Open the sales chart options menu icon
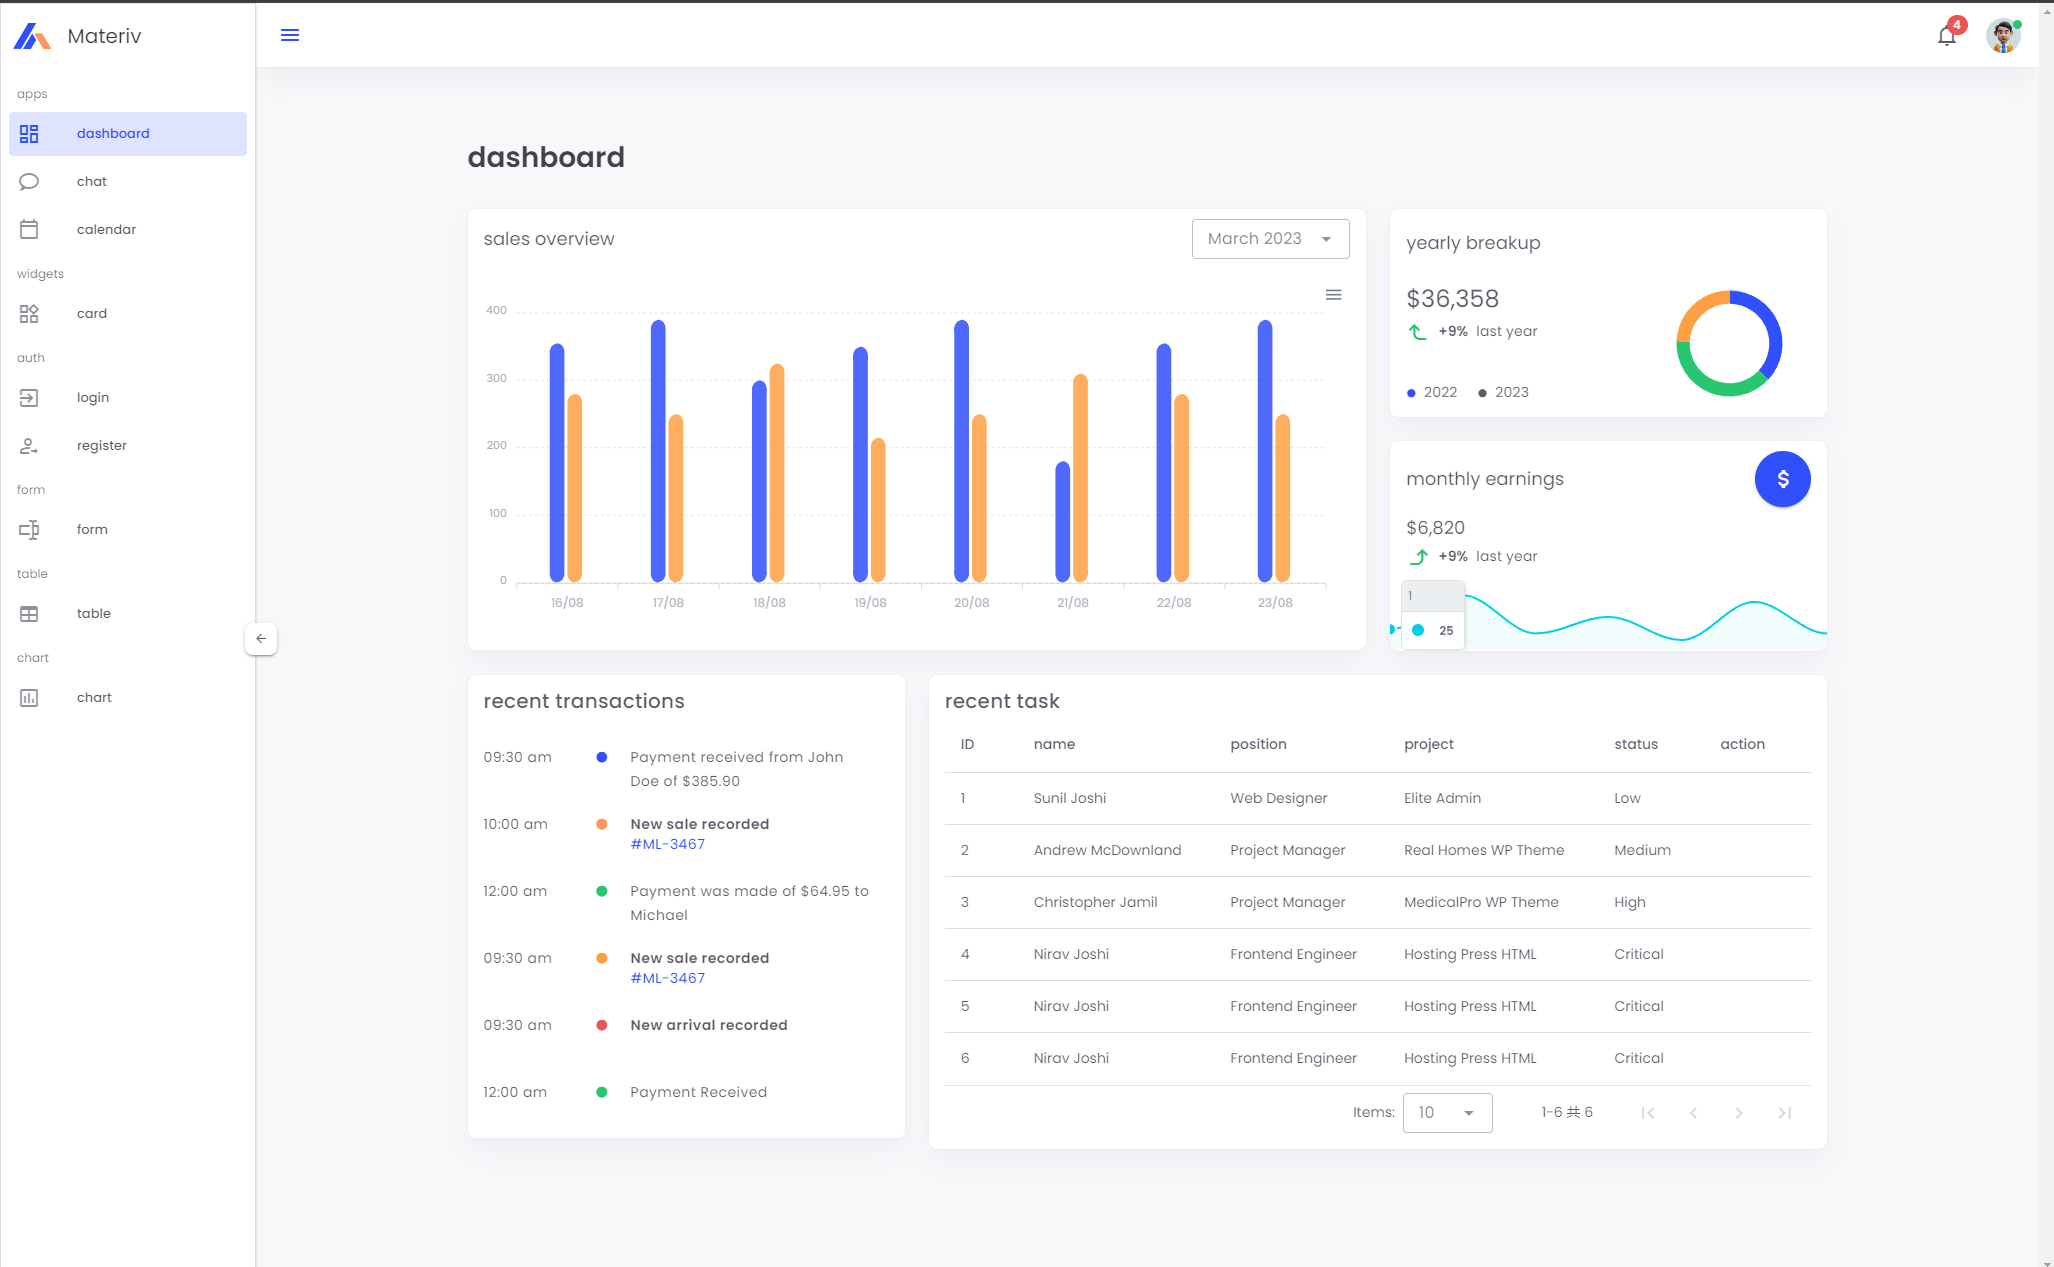2054x1267 pixels. (1333, 295)
